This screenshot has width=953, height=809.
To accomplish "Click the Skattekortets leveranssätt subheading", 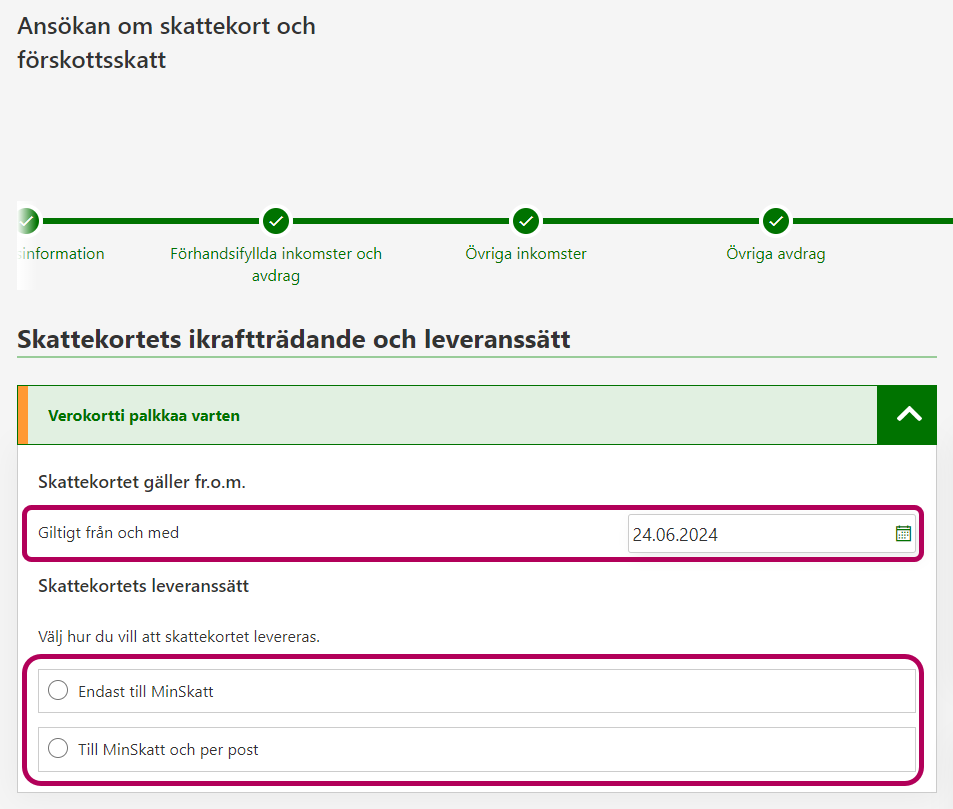I will coord(143,586).
